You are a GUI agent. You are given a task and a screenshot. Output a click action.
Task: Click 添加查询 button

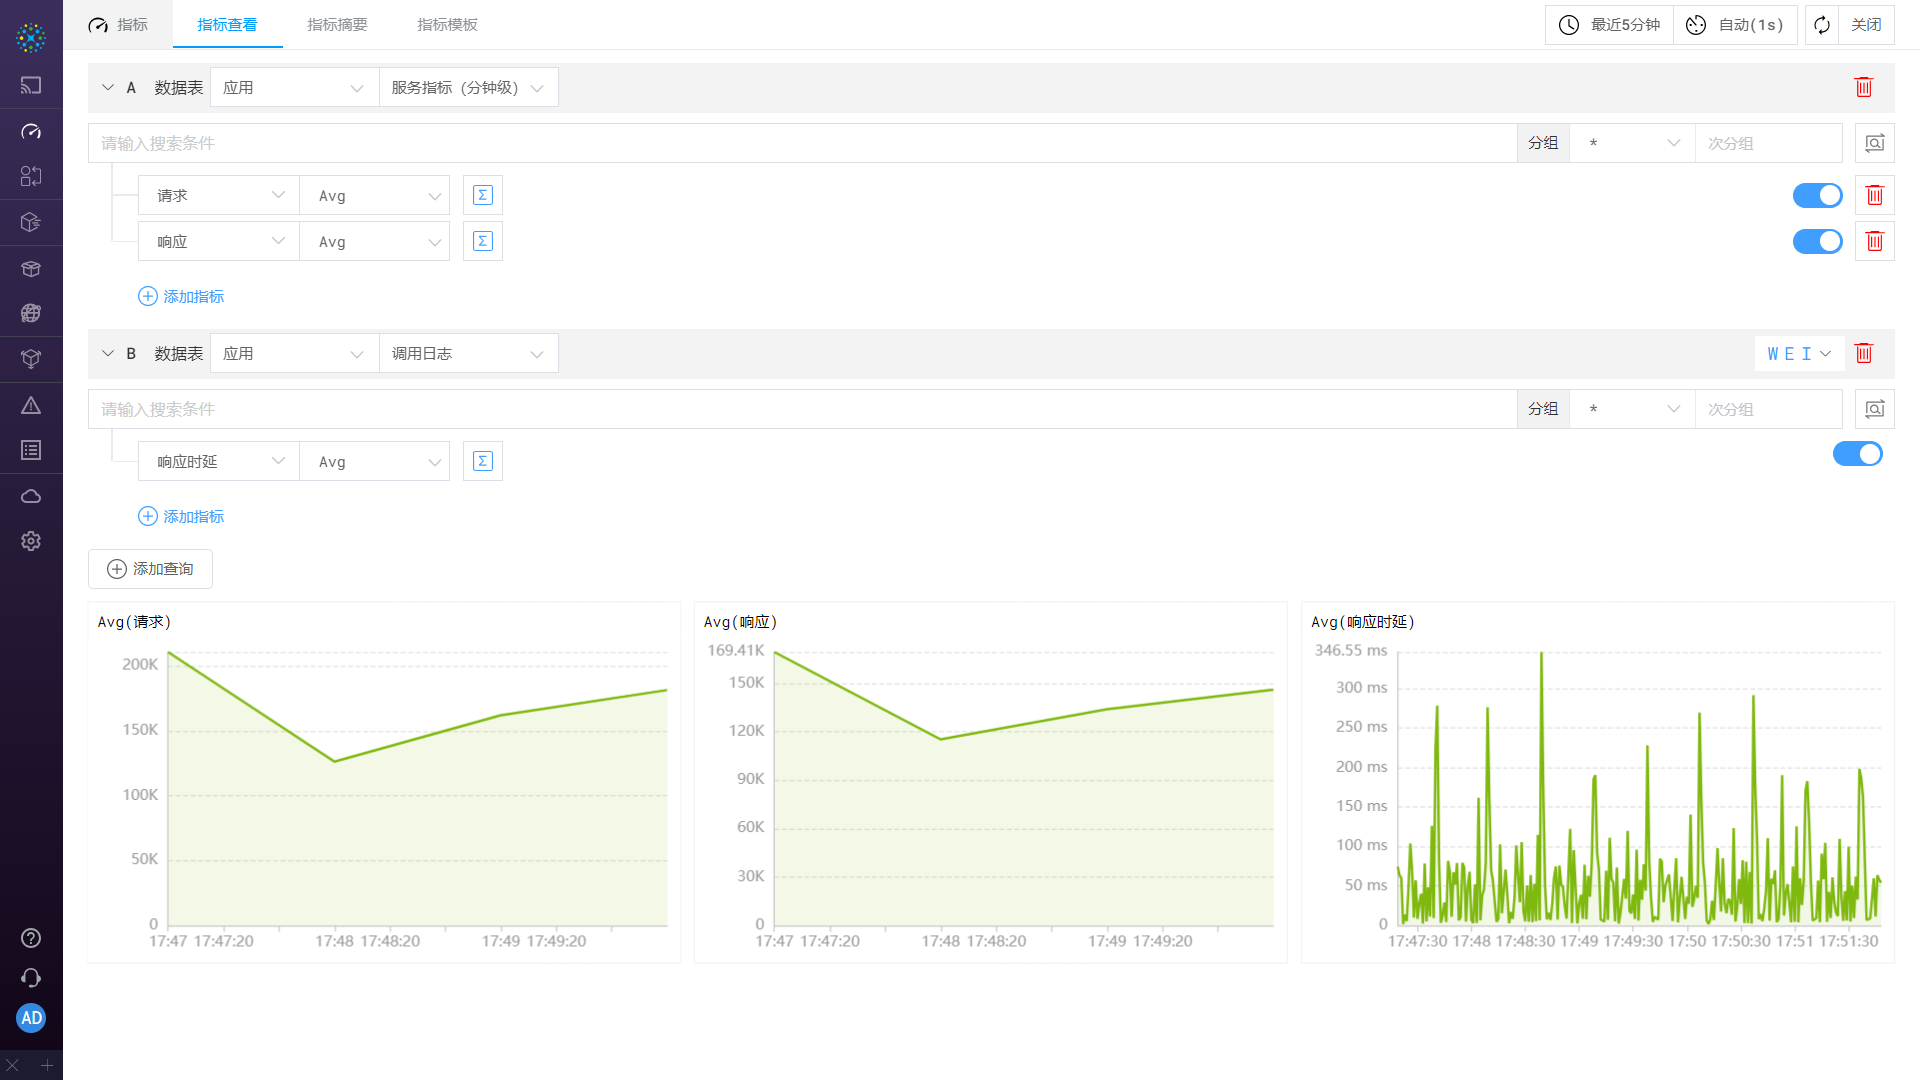[x=150, y=569]
